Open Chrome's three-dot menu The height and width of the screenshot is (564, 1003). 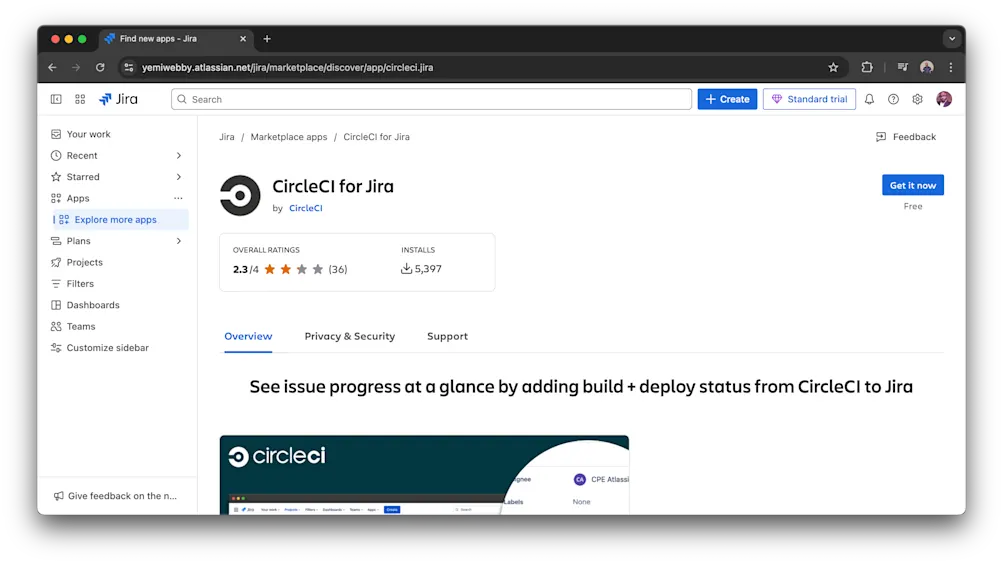[x=951, y=67]
